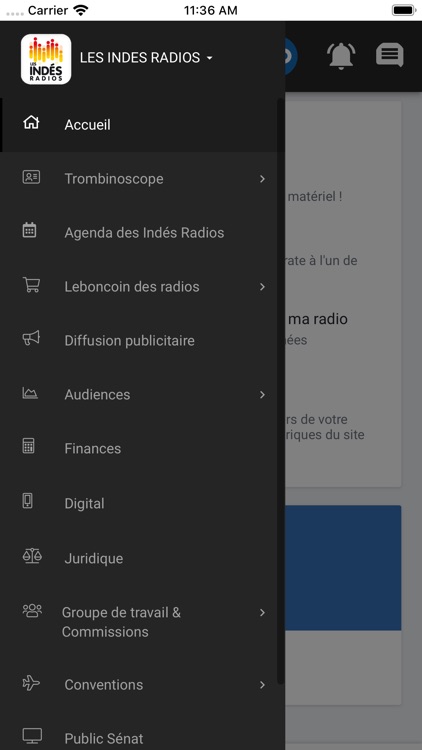
Task: Click the monitor Public Sénat icon
Action: tap(32, 736)
